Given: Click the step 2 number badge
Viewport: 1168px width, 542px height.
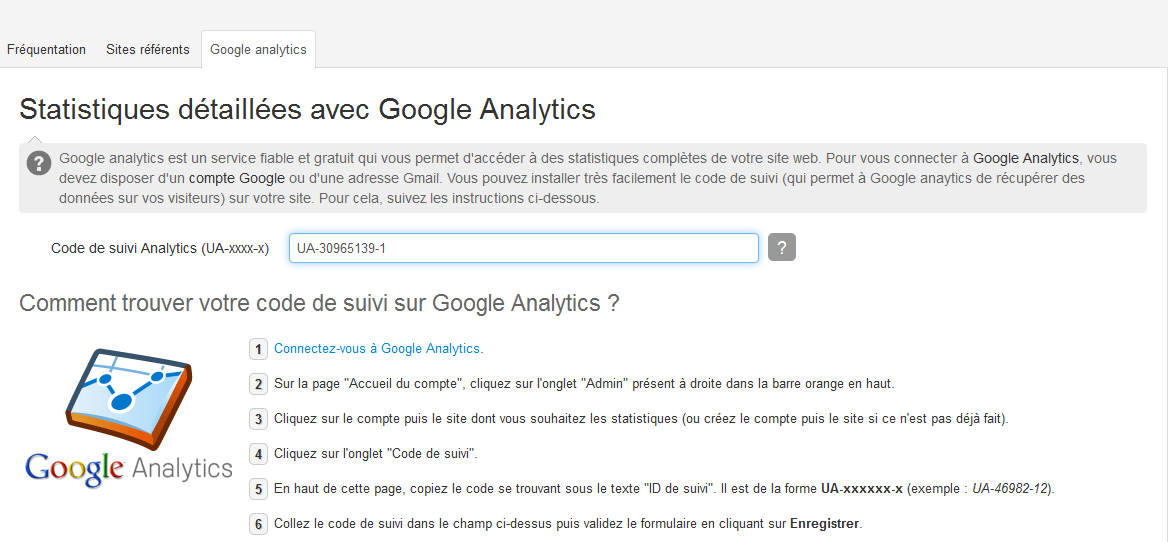Looking at the screenshot, I should pyautogui.click(x=258, y=384).
